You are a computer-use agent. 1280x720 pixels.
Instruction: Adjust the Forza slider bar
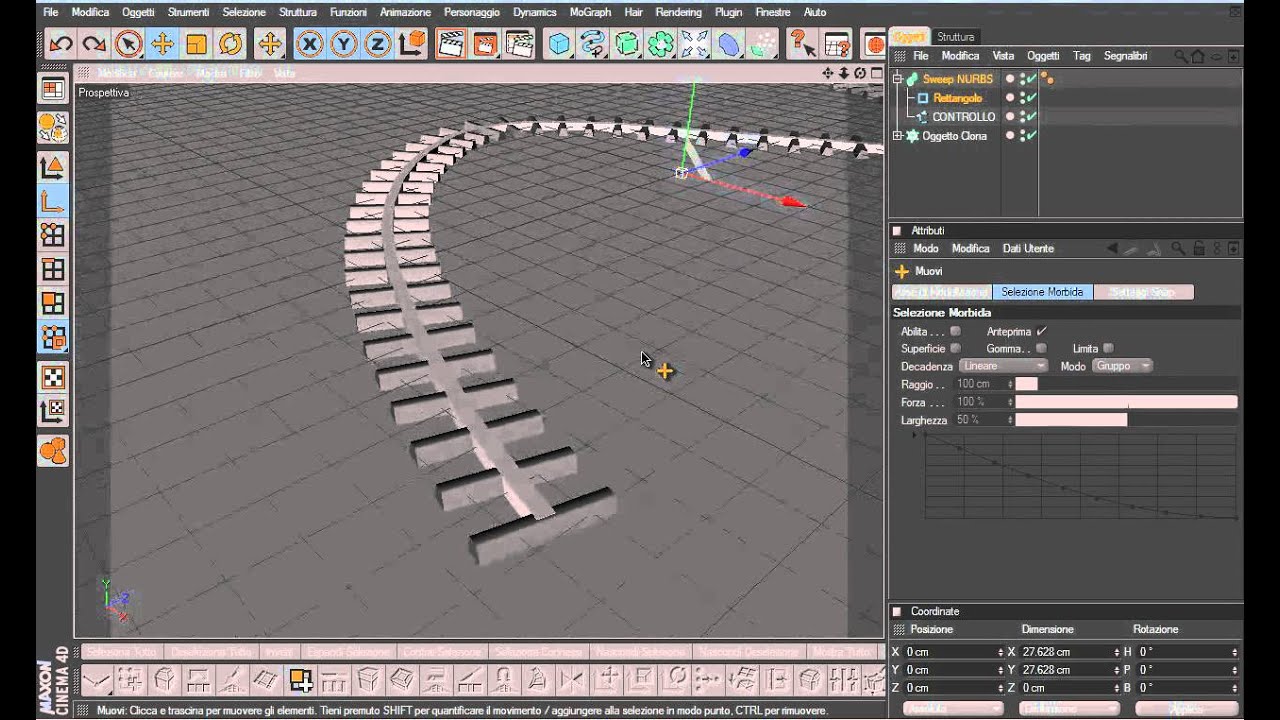click(x=1126, y=402)
